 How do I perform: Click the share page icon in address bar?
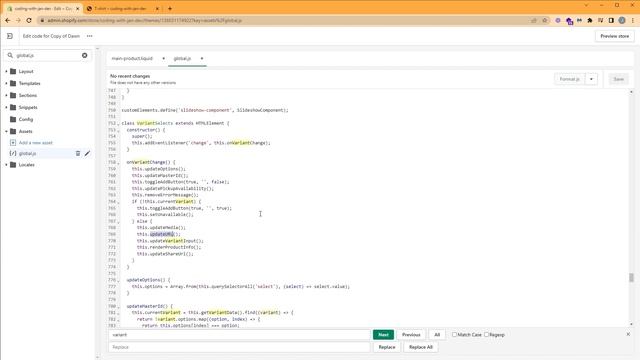coord(533,20)
